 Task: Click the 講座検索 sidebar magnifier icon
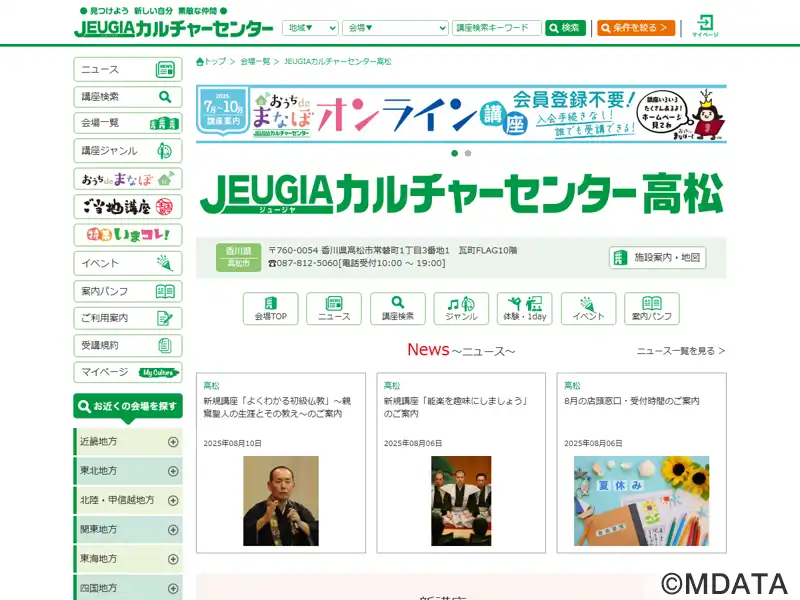tap(165, 96)
